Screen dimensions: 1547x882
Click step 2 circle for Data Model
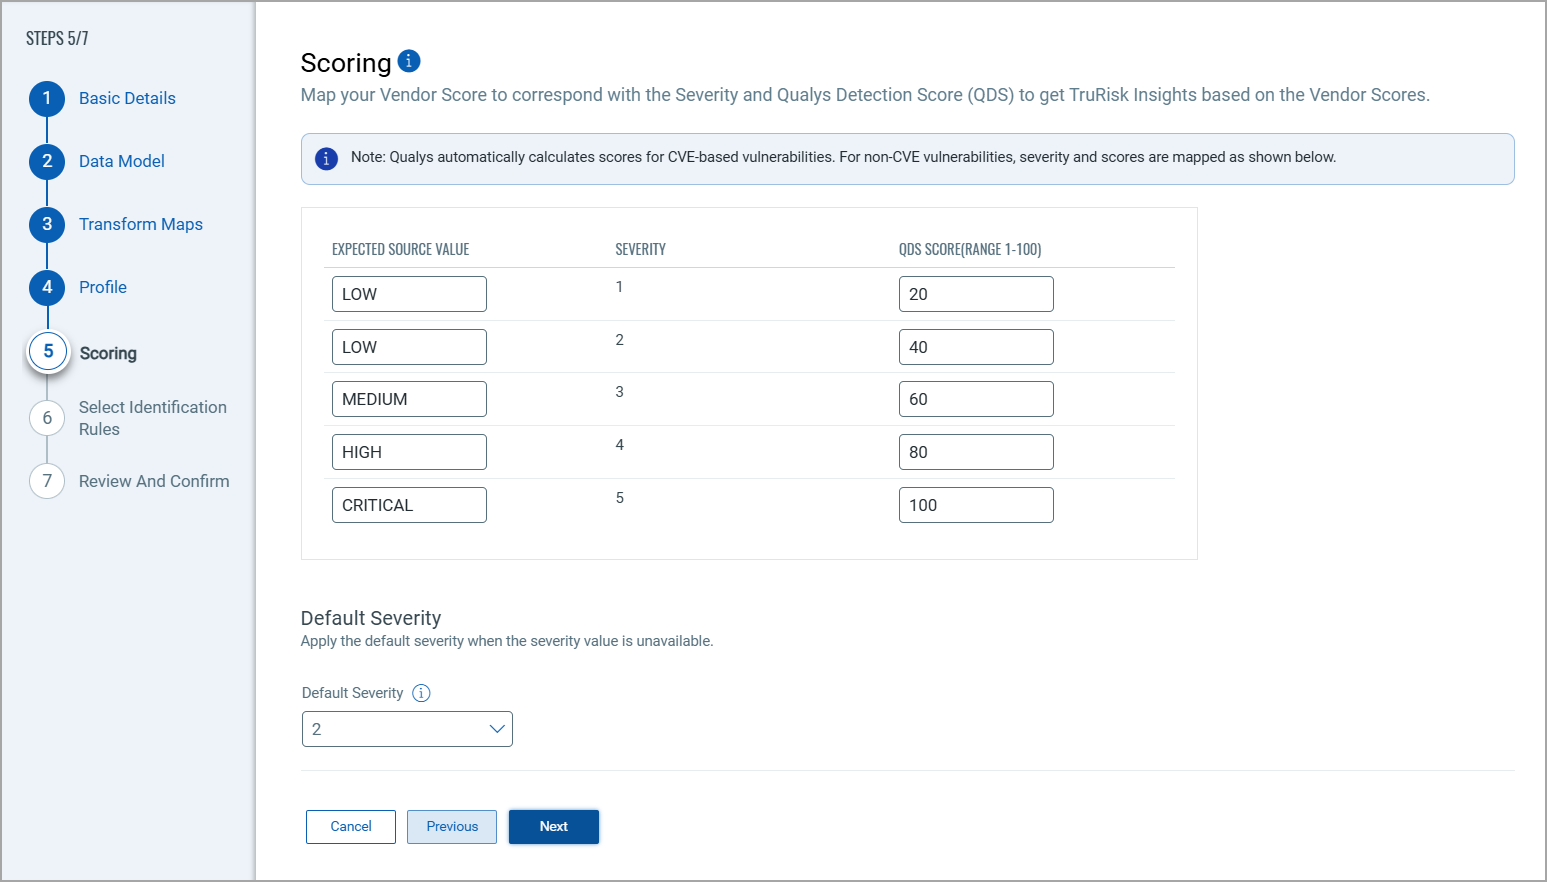pyautogui.click(x=47, y=161)
